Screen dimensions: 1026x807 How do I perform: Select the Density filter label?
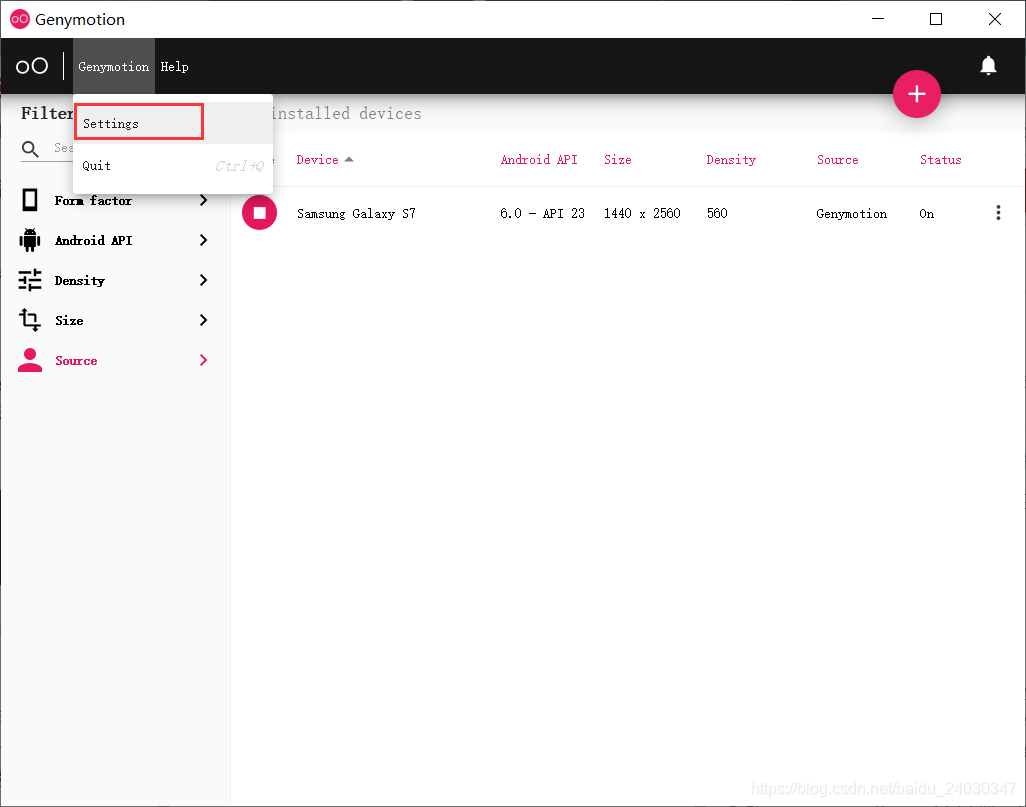pos(80,280)
